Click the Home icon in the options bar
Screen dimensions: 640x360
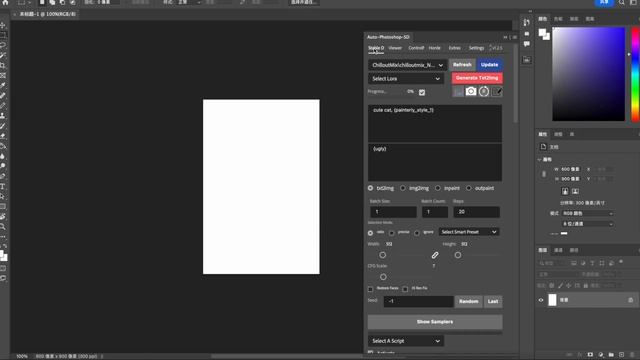[x=5, y=2]
